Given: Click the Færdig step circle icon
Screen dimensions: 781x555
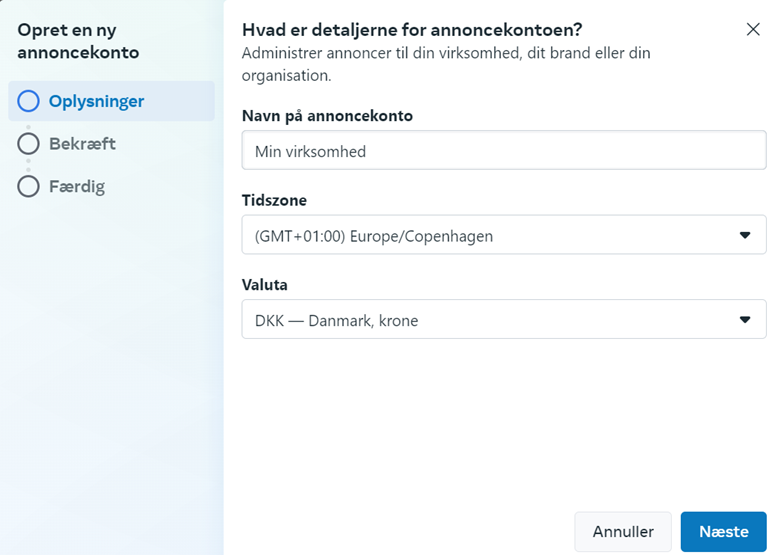Looking at the screenshot, I should coord(28,186).
